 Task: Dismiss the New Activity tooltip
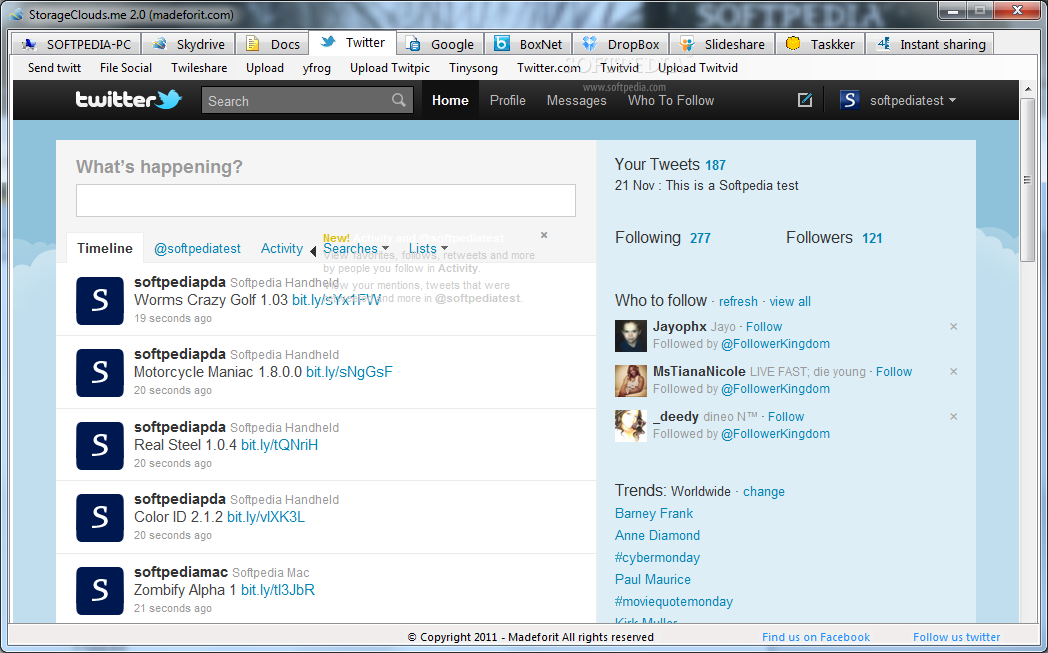[x=544, y=235]
